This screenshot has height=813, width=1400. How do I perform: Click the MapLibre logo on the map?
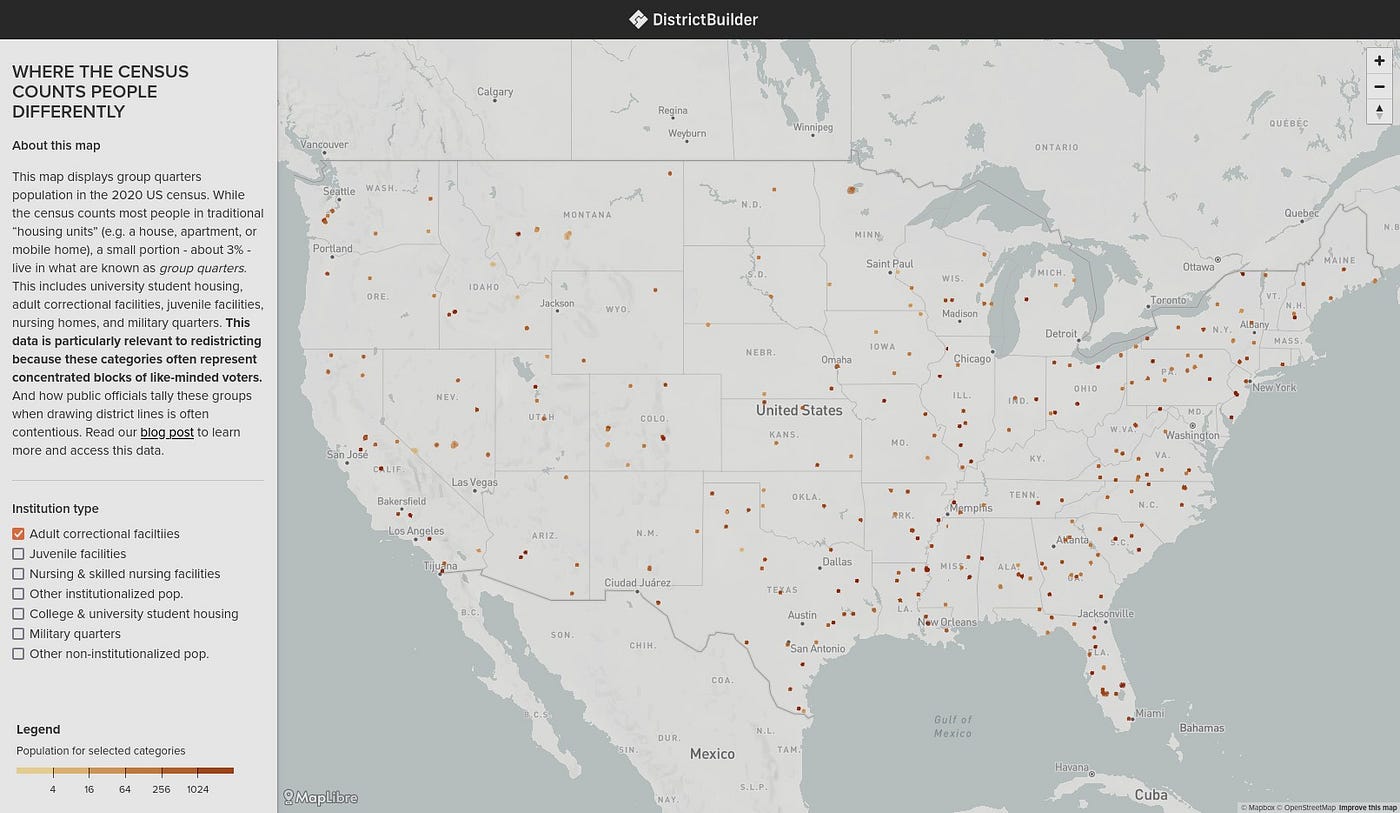(x=320, y=797)
